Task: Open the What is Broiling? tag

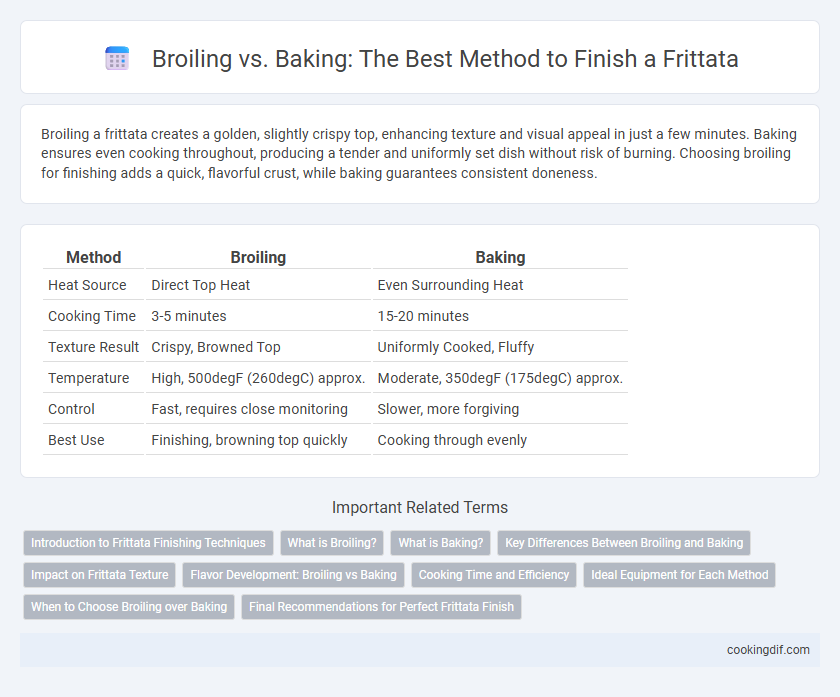Action: [332, 543]
